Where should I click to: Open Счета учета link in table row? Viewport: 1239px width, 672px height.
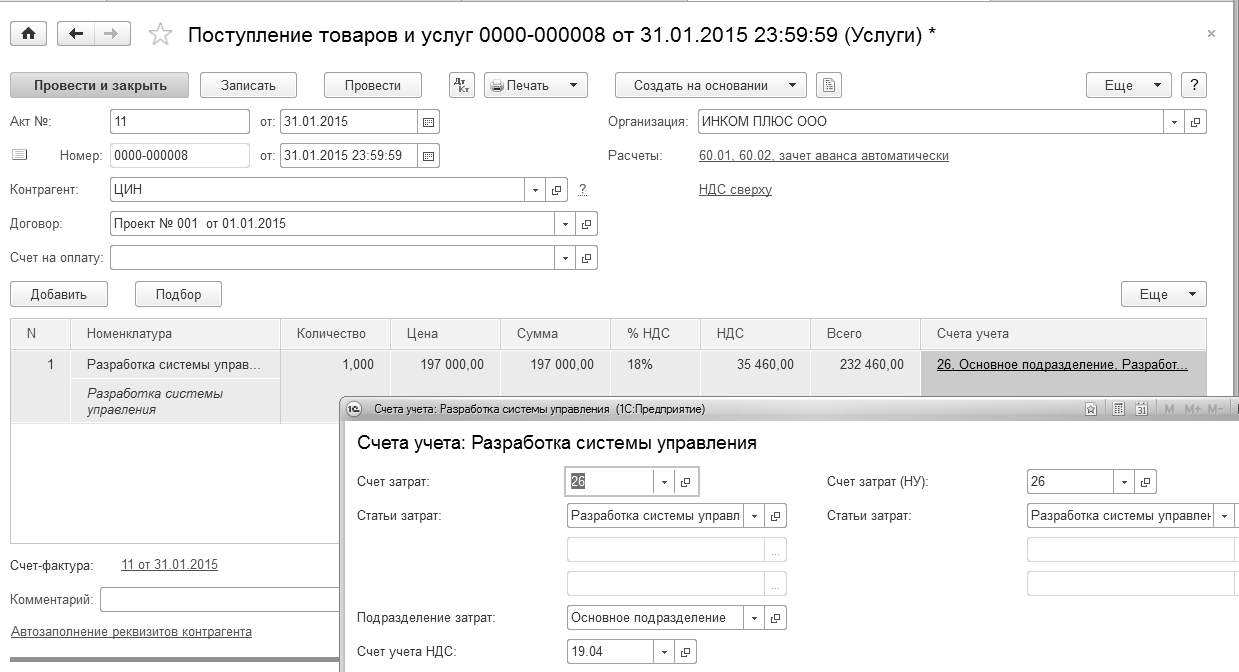pyautogui.click(x=1062, y=365)
